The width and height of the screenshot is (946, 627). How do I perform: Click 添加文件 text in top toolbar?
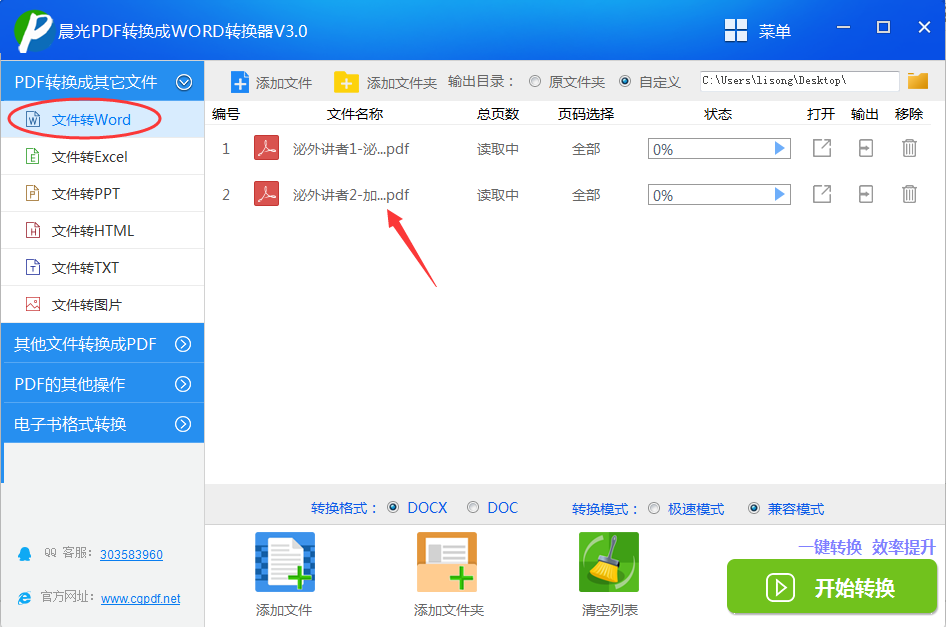[284, 83]
